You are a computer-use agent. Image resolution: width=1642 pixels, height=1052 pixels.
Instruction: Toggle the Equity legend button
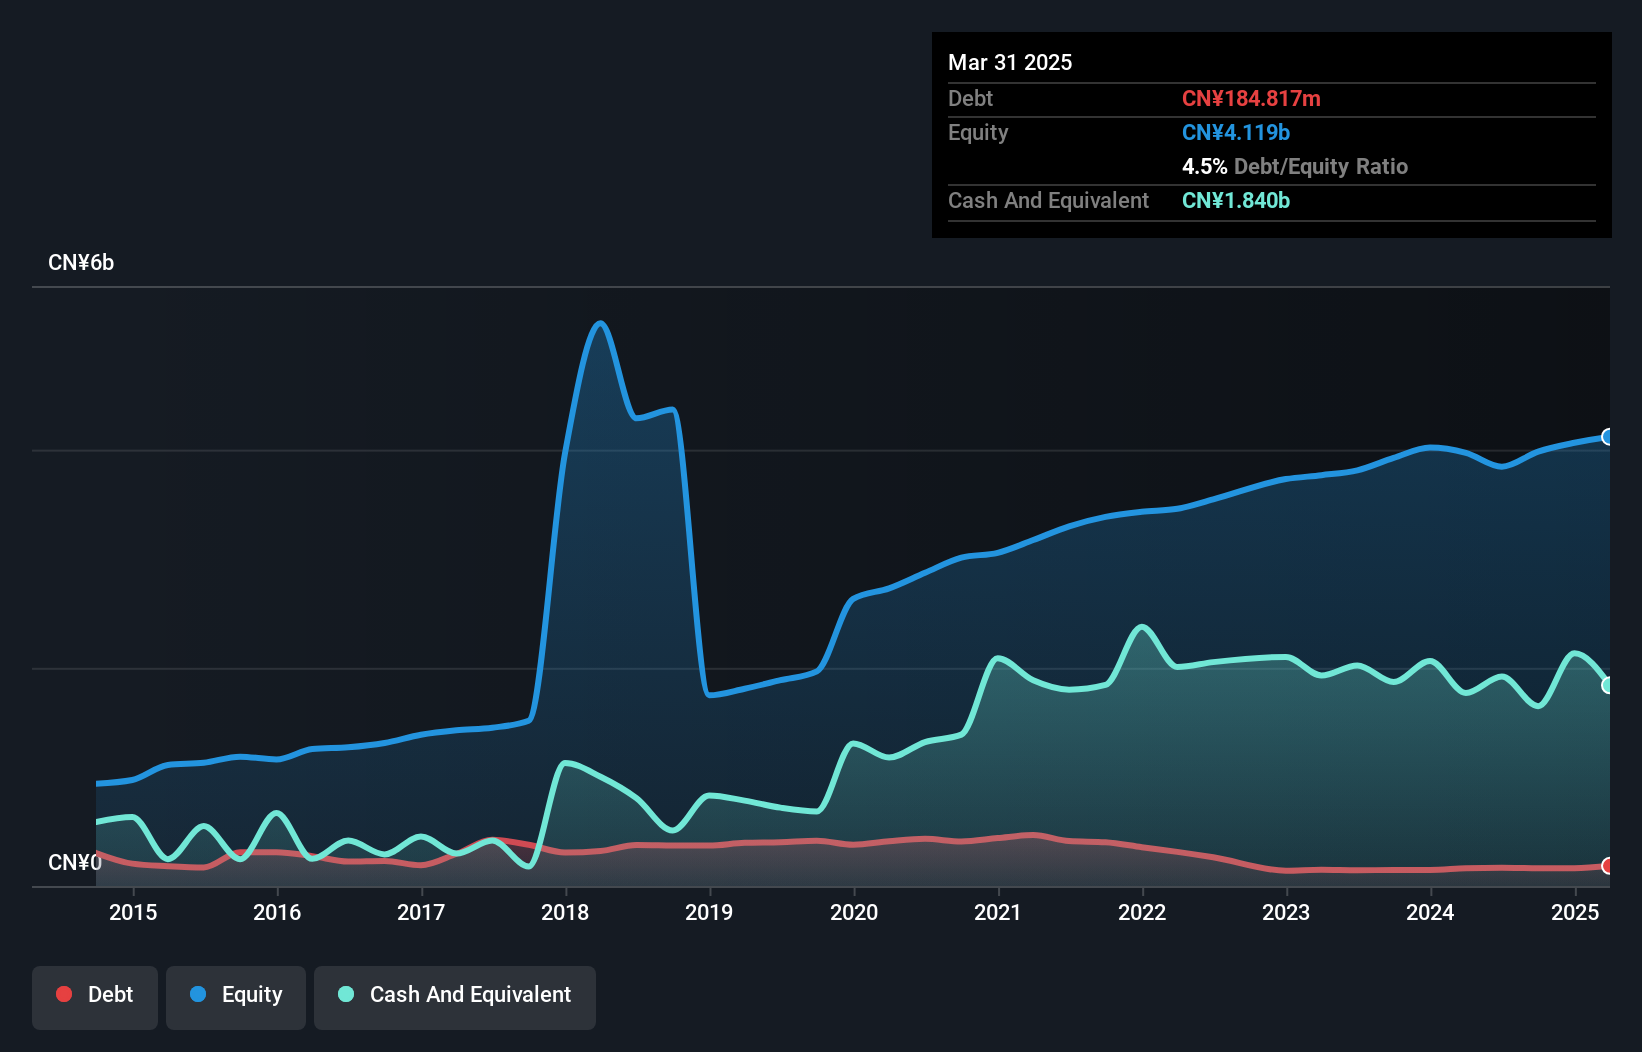point(236,997)
